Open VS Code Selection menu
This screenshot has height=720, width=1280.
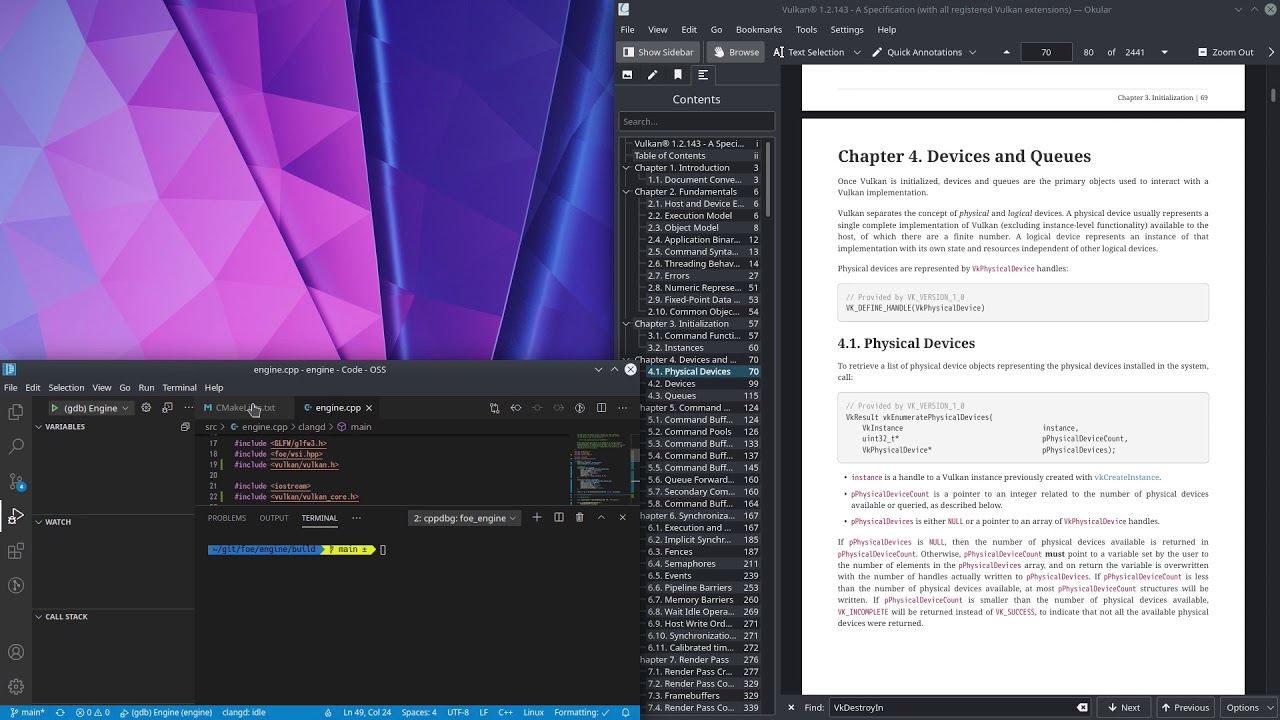66,388
